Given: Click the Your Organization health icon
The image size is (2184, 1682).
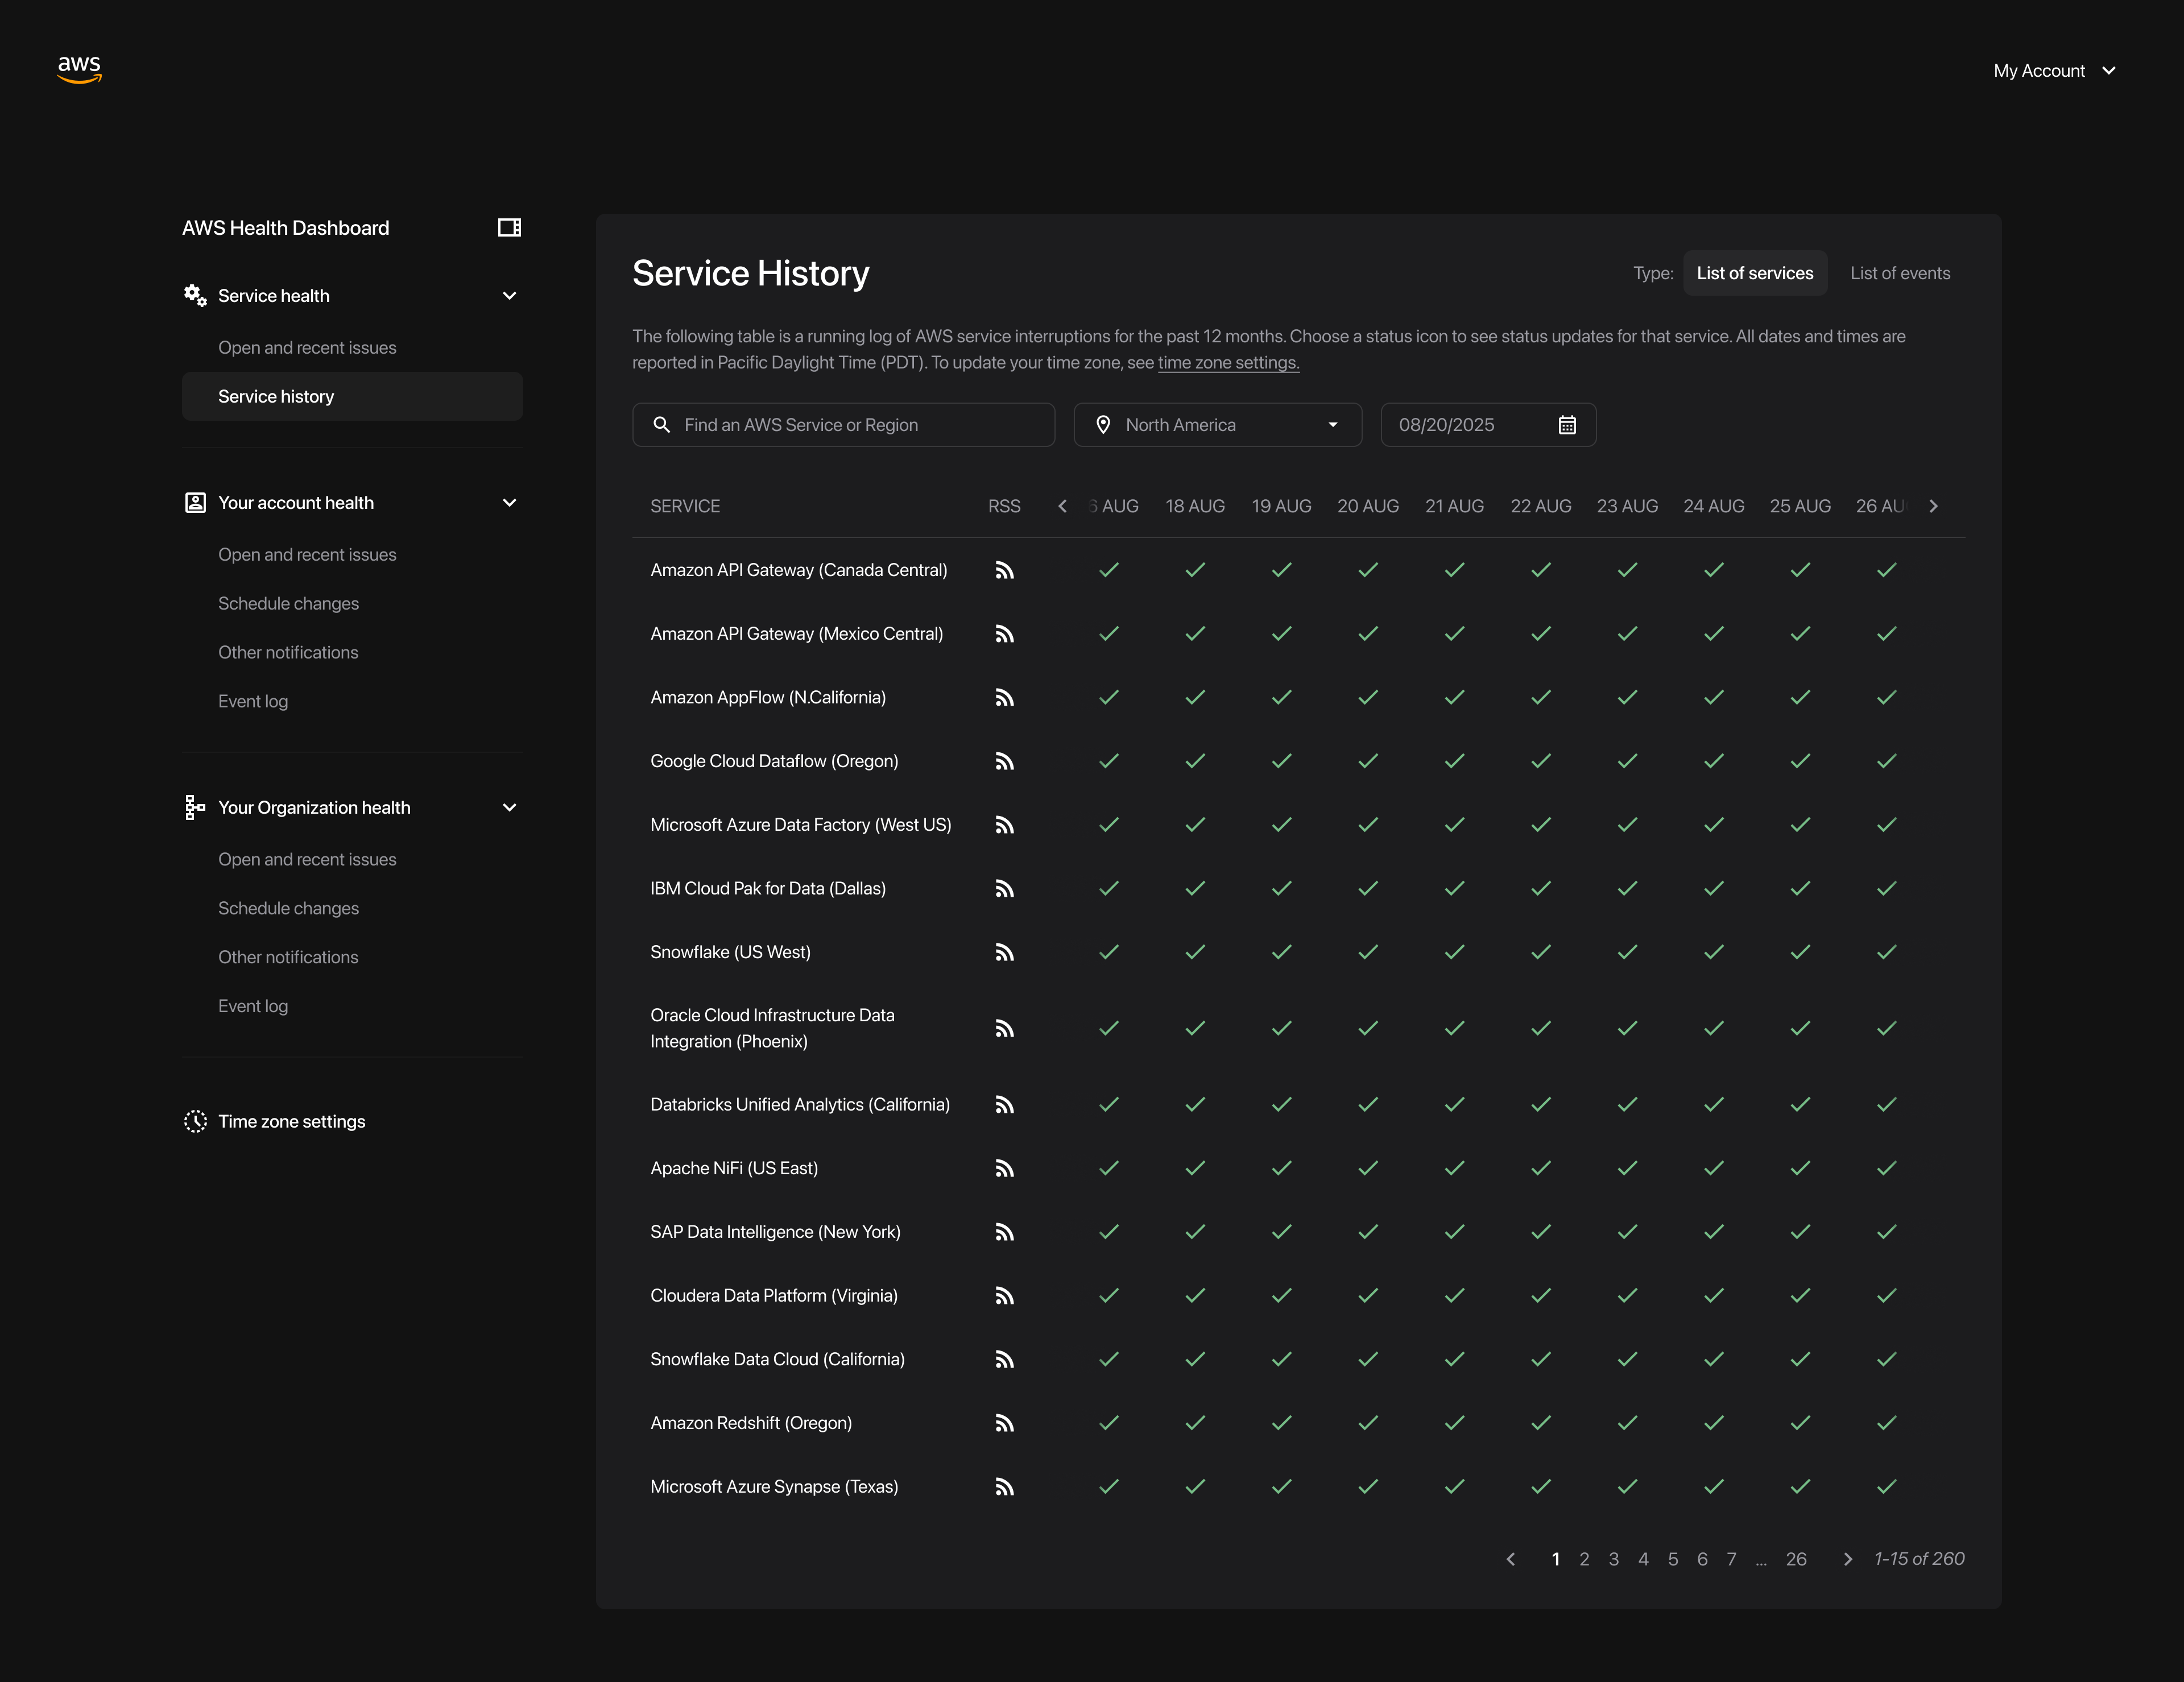Looking at the screenshot, I should click(194, 807).
